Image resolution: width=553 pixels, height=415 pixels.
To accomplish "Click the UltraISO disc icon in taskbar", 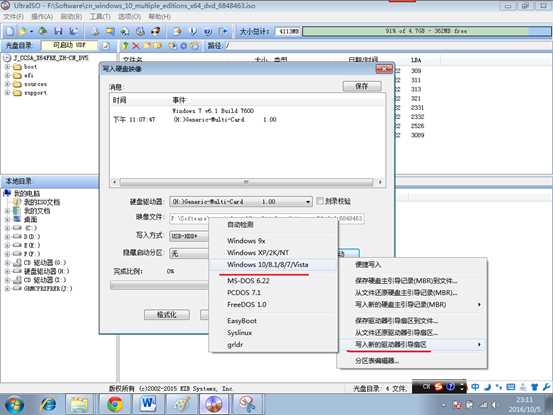I will pyautogui.click(x=214, y=404).
